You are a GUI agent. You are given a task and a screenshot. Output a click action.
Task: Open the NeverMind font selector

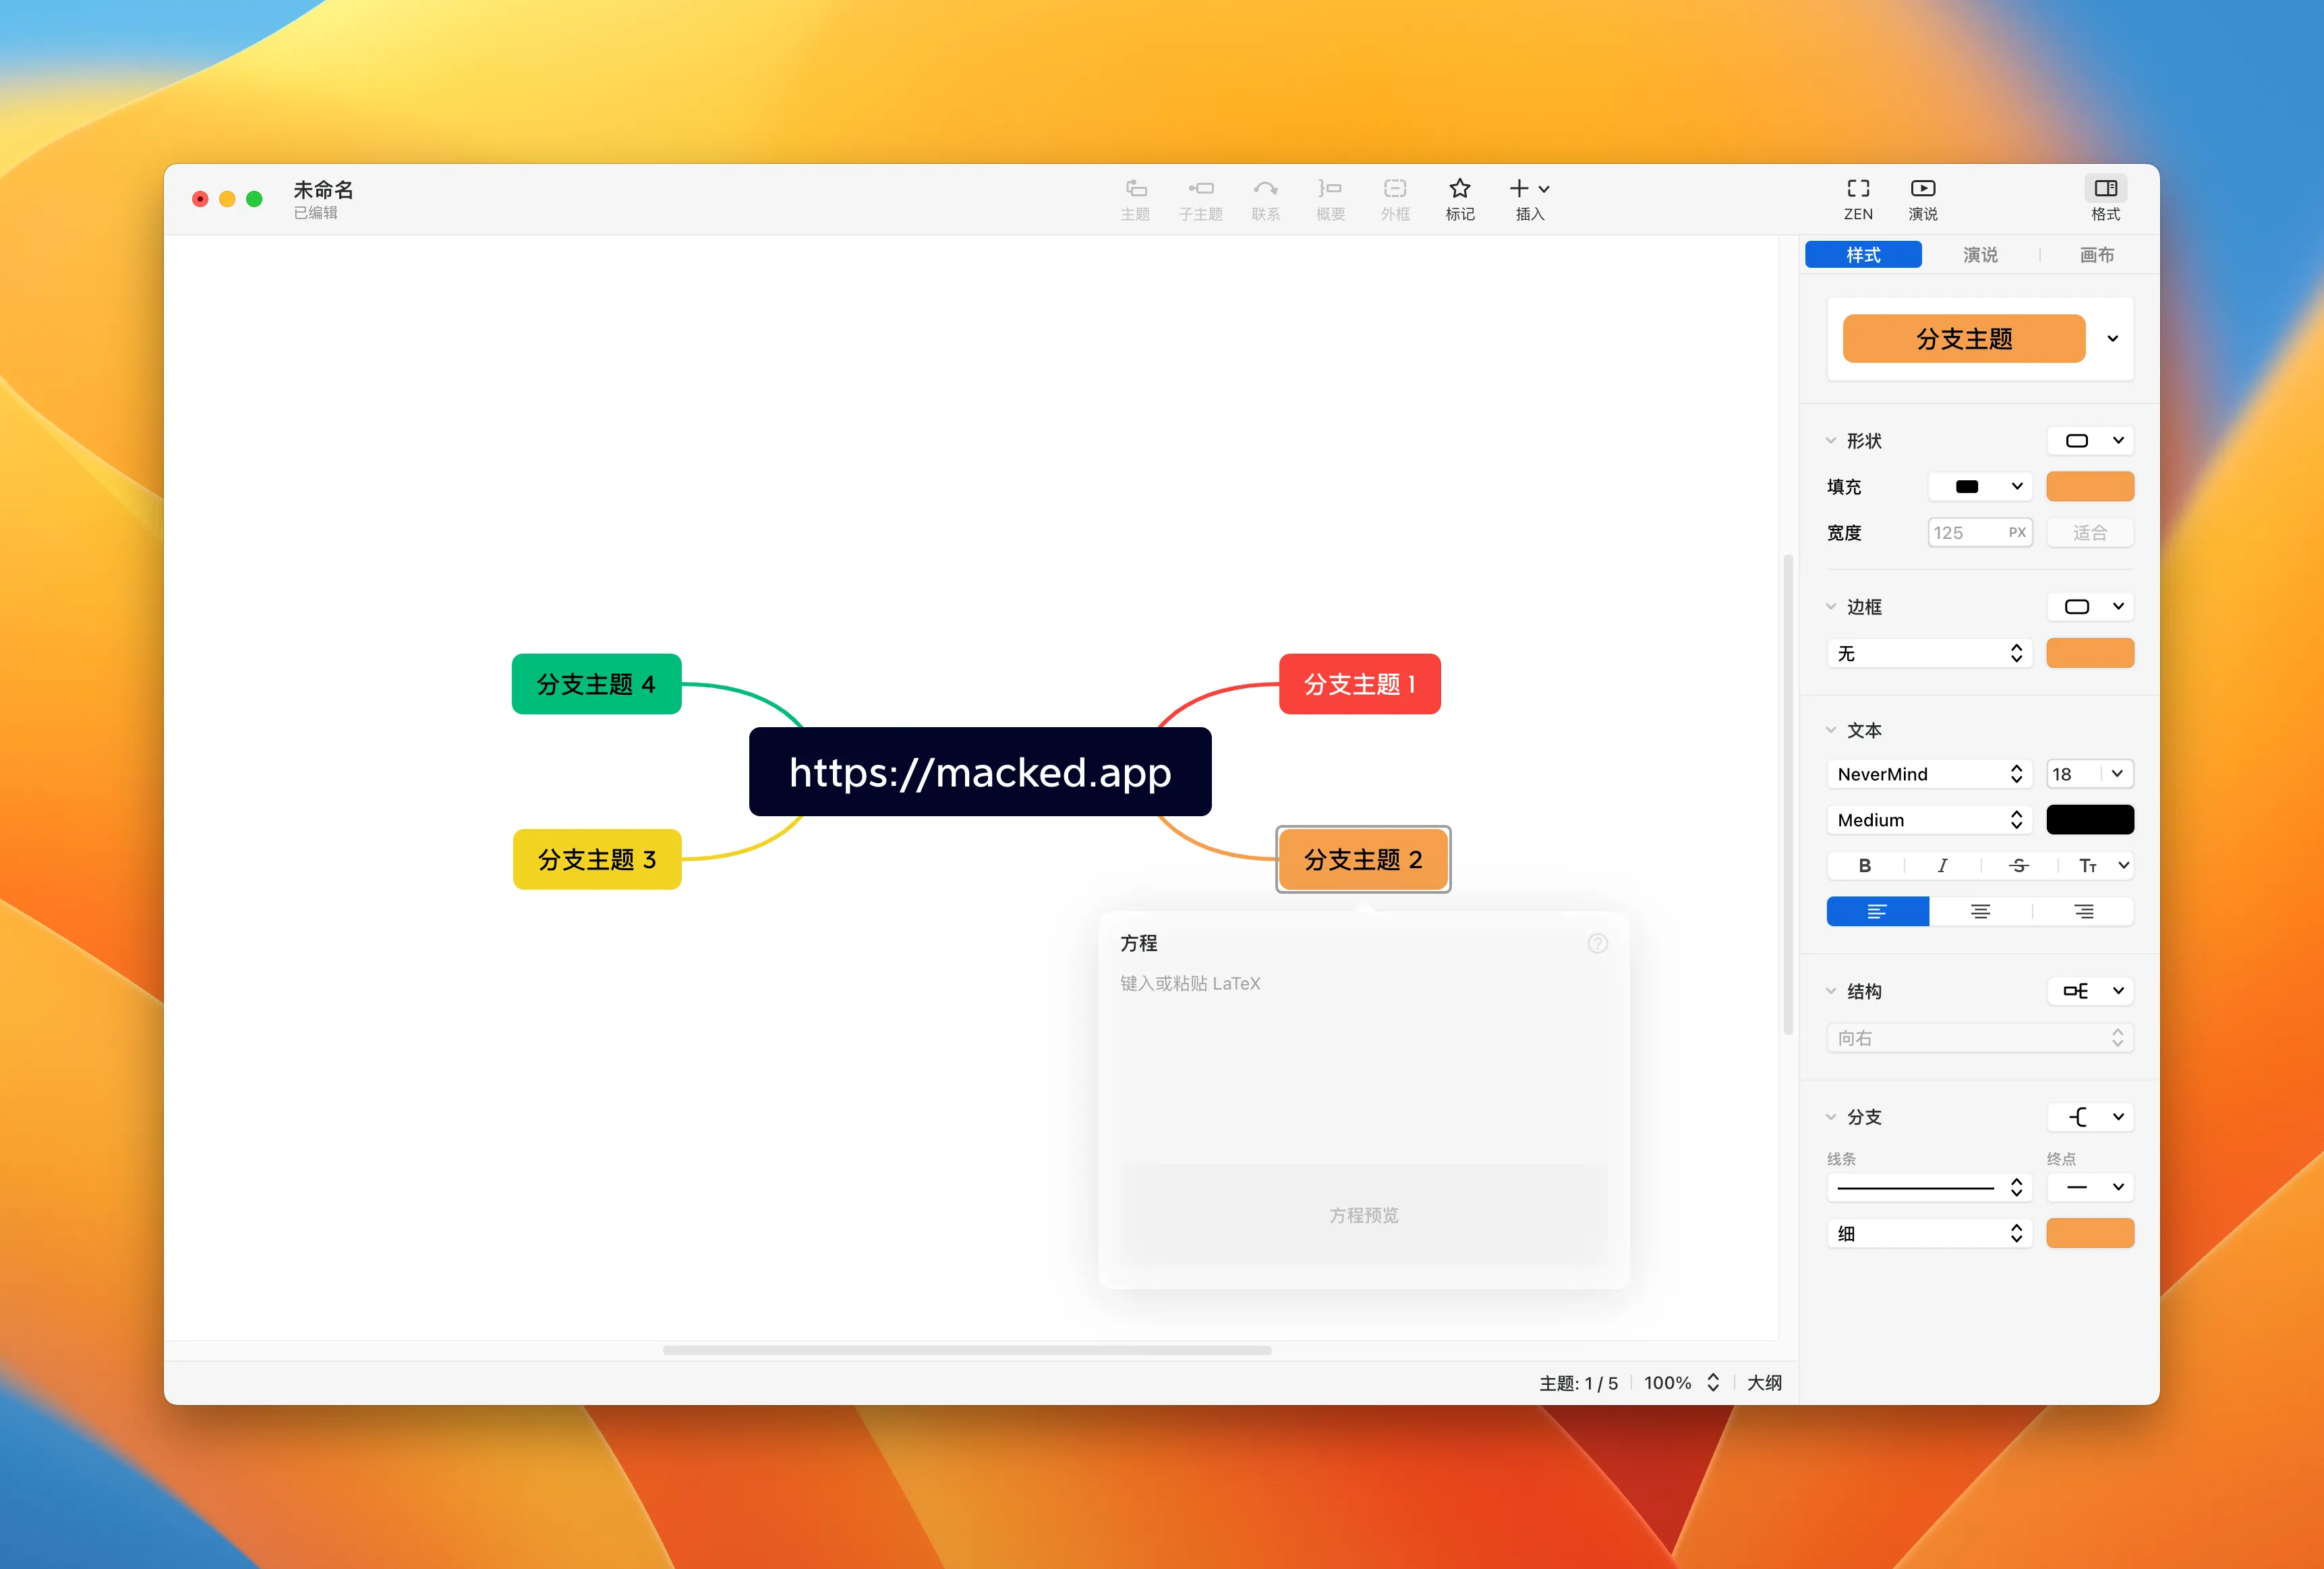coord(1929,774)
